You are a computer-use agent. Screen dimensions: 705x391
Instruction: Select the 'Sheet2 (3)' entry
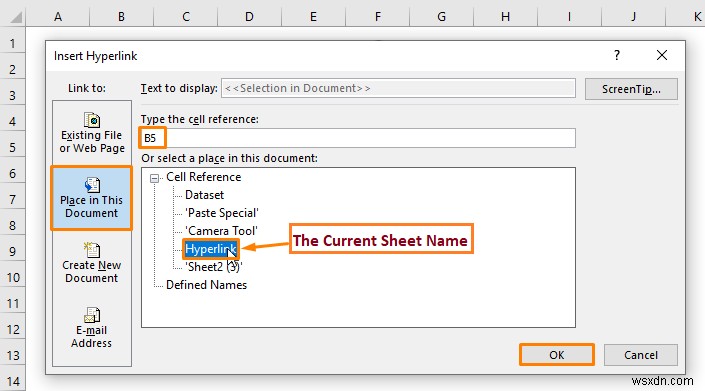(214, 267)
